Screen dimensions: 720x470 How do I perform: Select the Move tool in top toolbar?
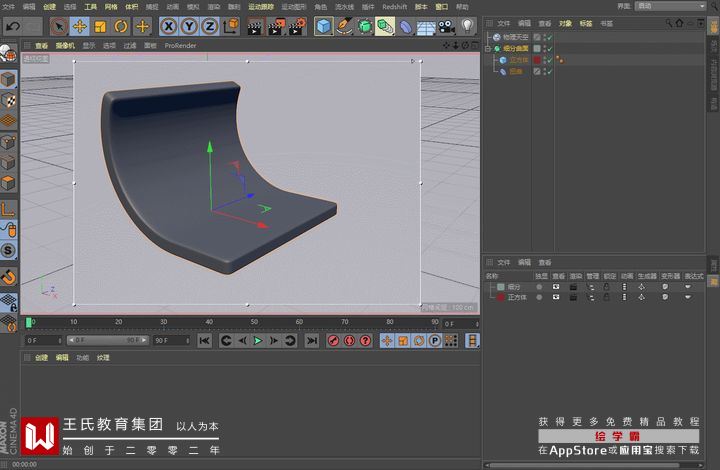(80, 26)
